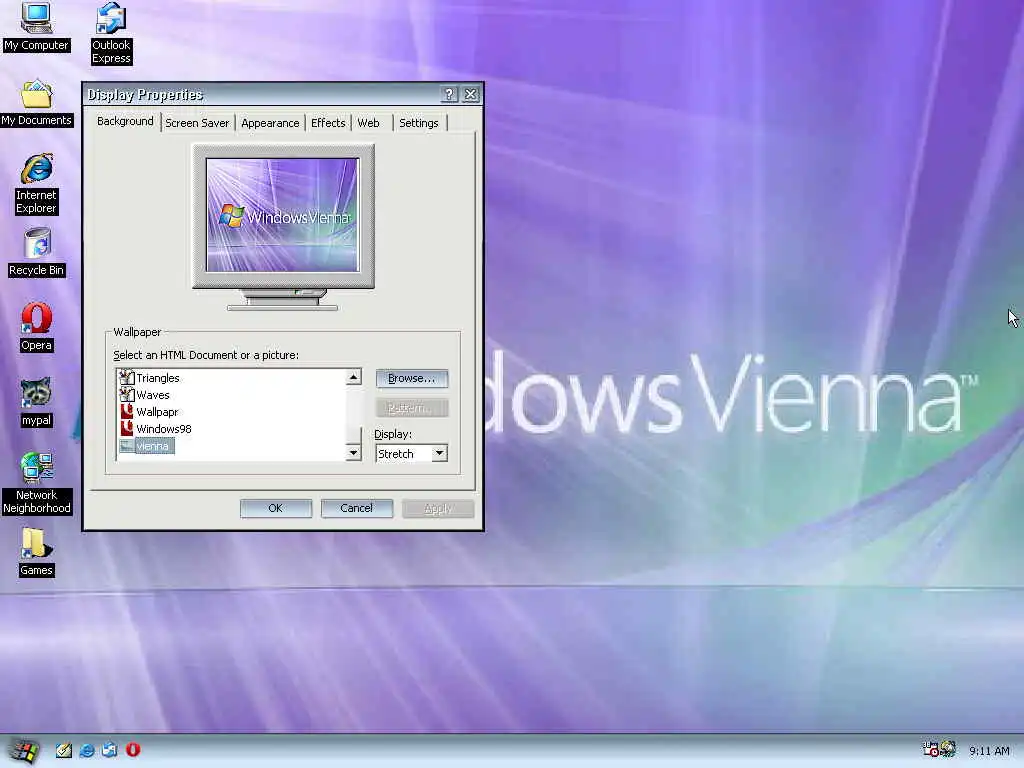Click the 9:11 AM system clock

(x=989, y=751)
